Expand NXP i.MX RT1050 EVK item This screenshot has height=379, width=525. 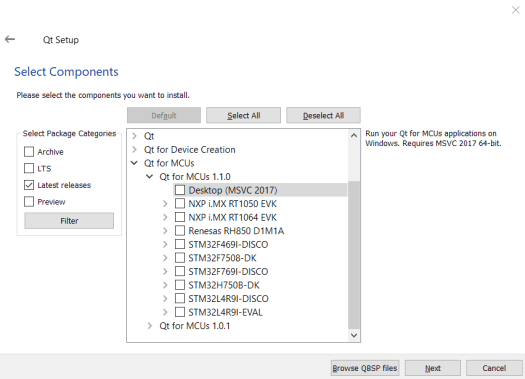click(x=165, y=204)
